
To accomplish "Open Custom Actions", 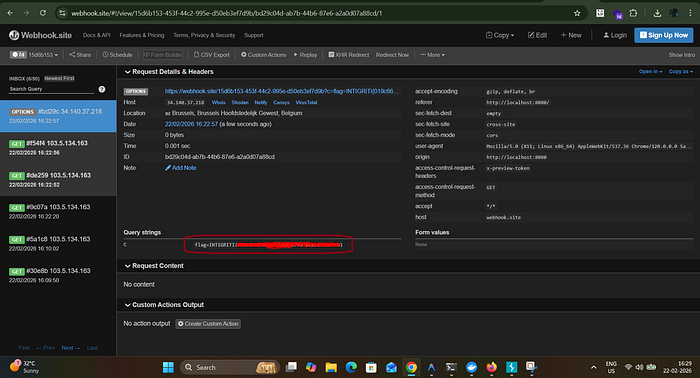I will [x=264, y=55].
